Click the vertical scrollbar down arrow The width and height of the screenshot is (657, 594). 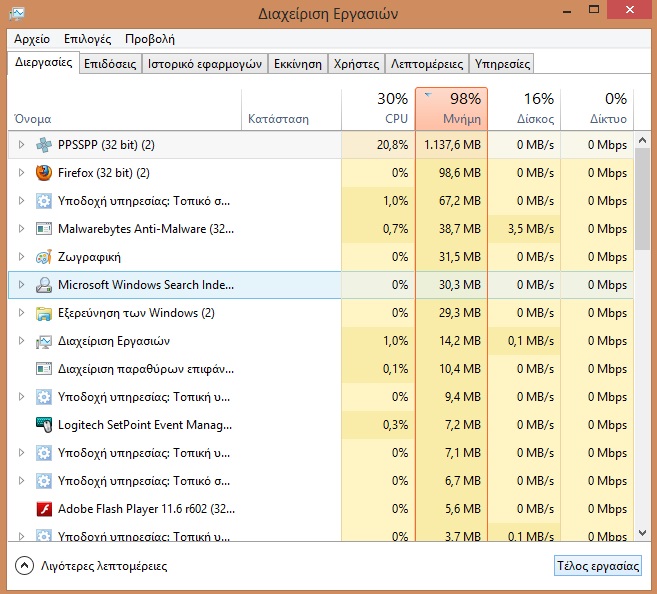[642, 533]
